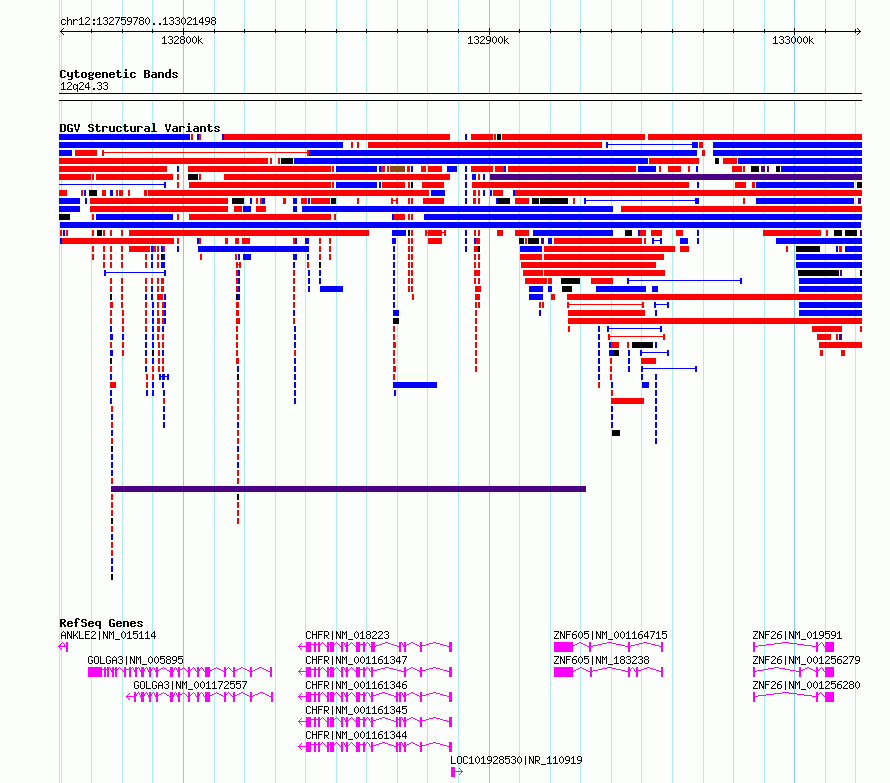This screenshot has width=890, height=783.
Task: Click the ZNF605 NM_183238 transcript glyph
Action: coord(608,672)
